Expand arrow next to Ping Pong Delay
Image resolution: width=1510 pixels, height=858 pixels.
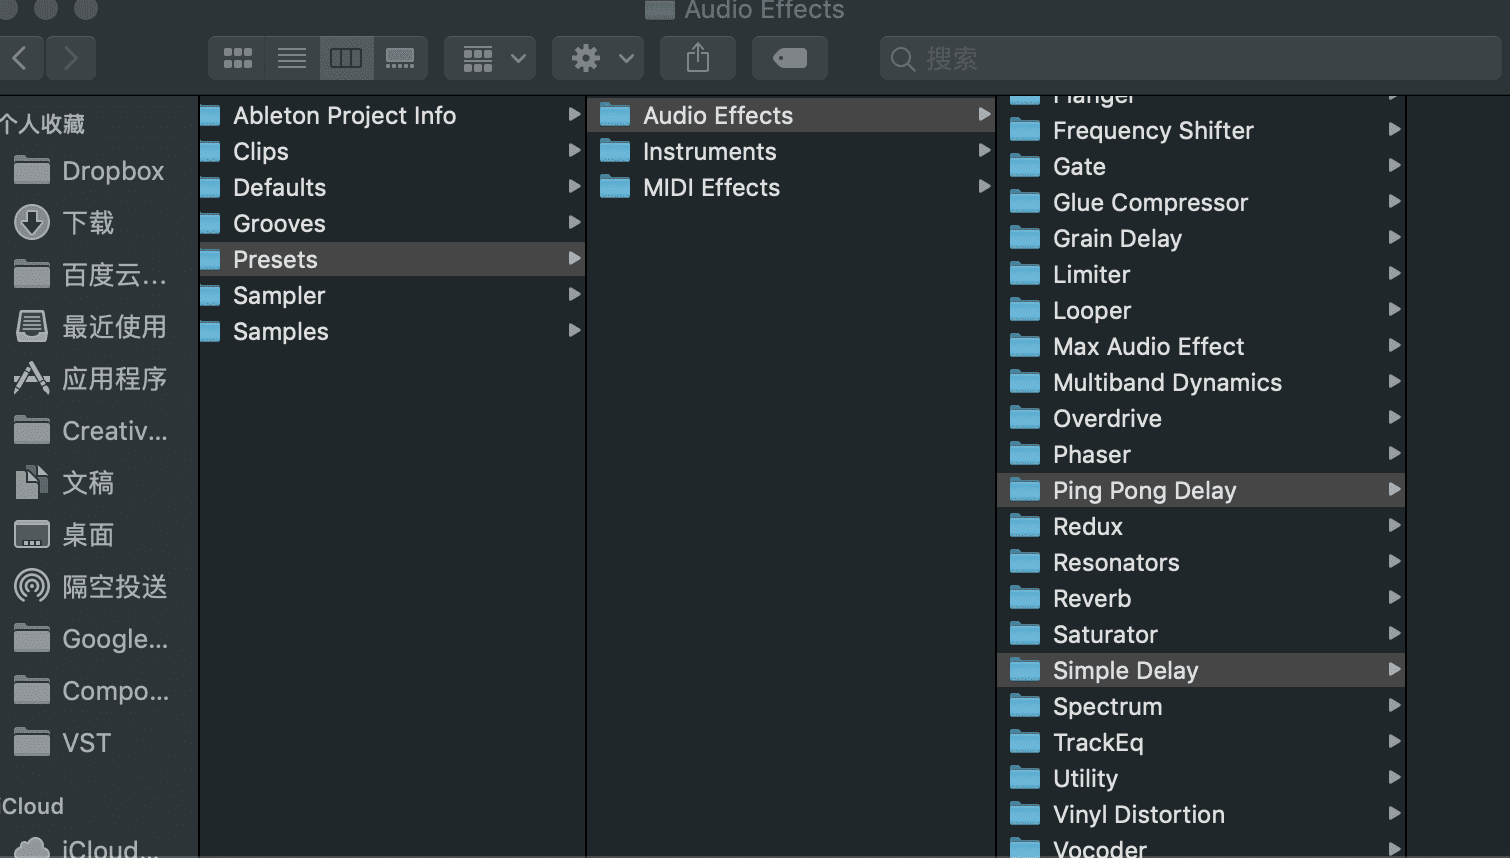[1394, 489]
